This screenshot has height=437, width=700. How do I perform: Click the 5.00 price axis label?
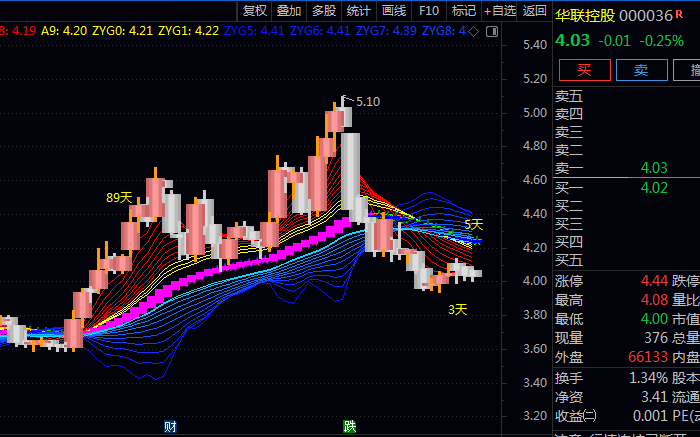click(535, 112)
